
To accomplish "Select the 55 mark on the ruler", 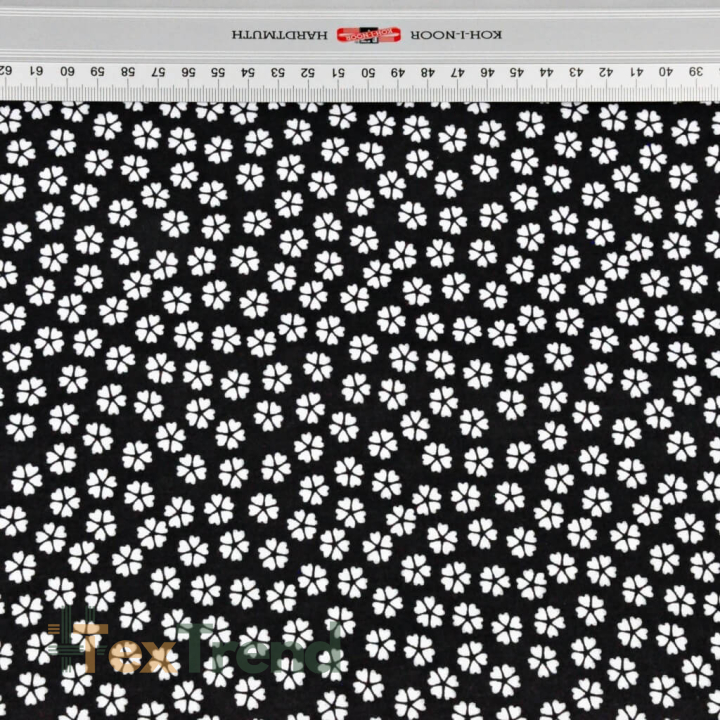I will coord(218,72).
